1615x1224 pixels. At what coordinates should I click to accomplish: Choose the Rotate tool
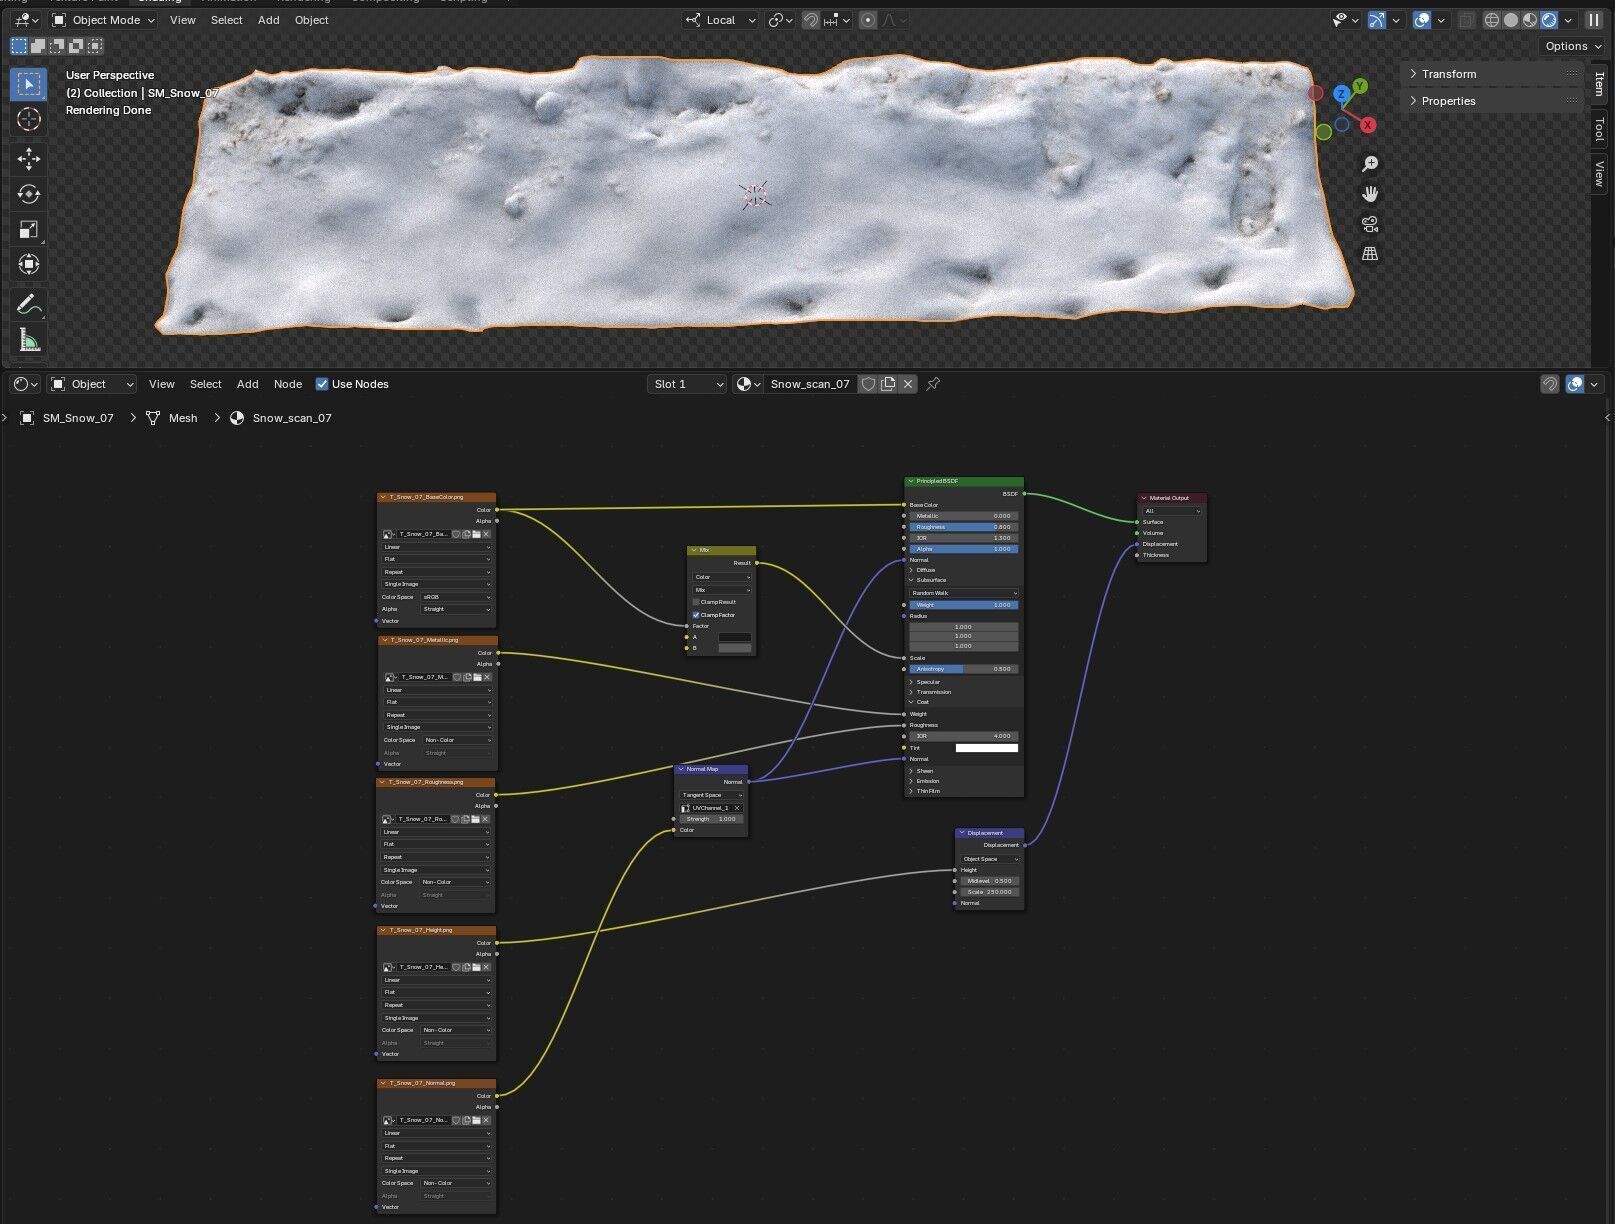coord(28,194)
